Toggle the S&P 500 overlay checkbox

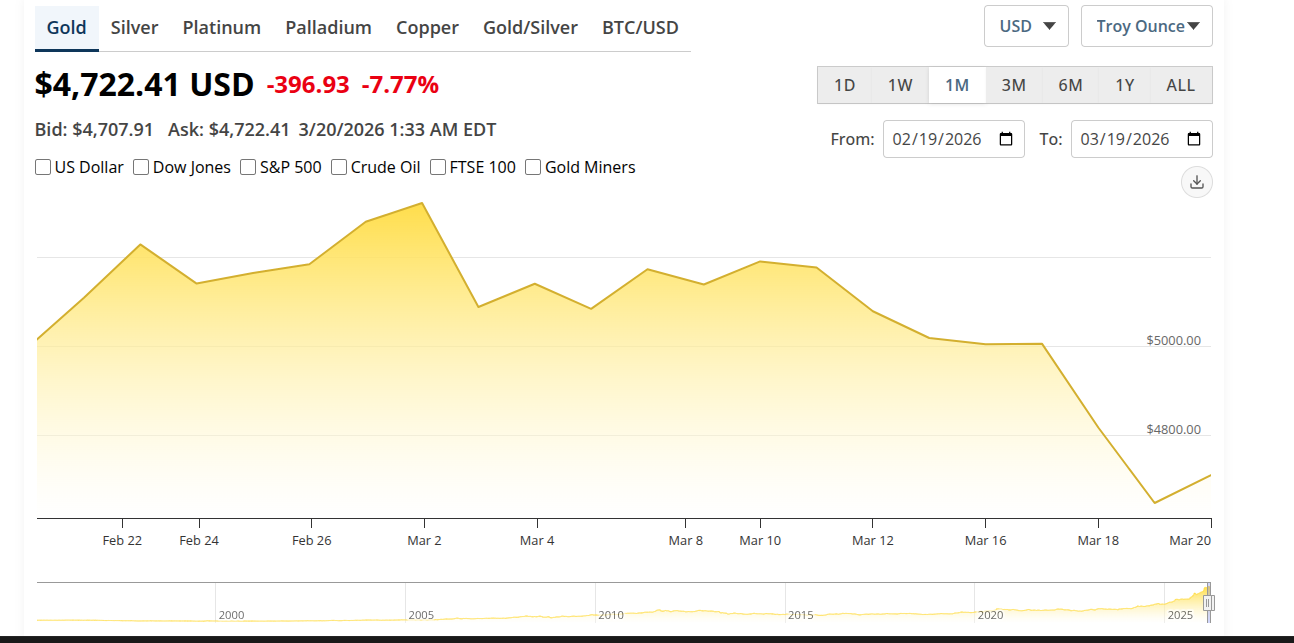[248, 167]
